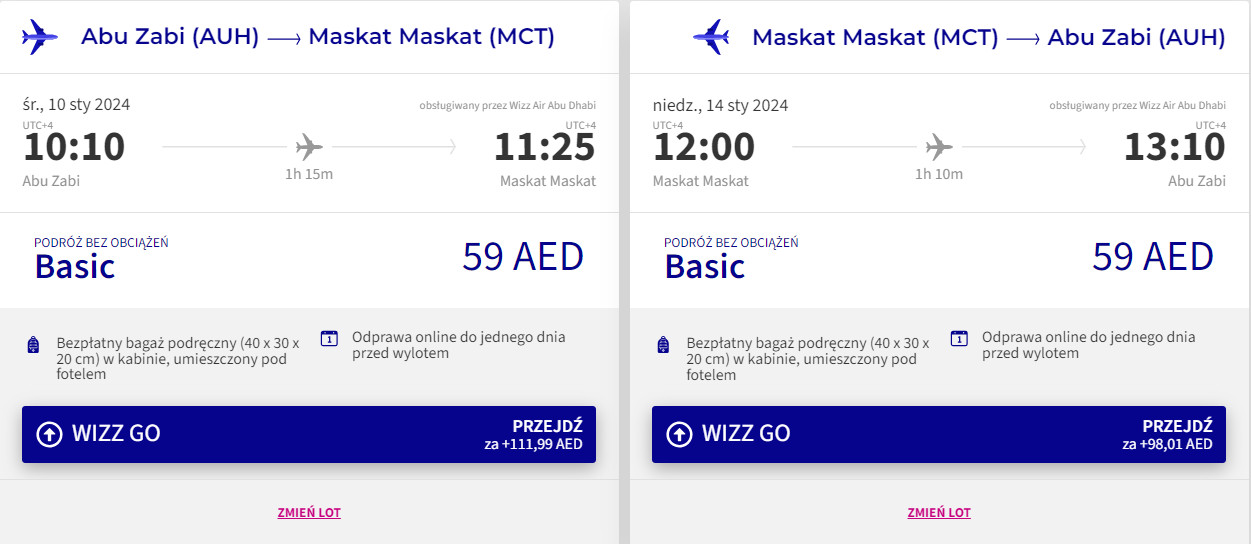Upgrade to WIZZ GO for +111,99 AED
This screenshot has width=1251, height=544.
coord(309,434)
